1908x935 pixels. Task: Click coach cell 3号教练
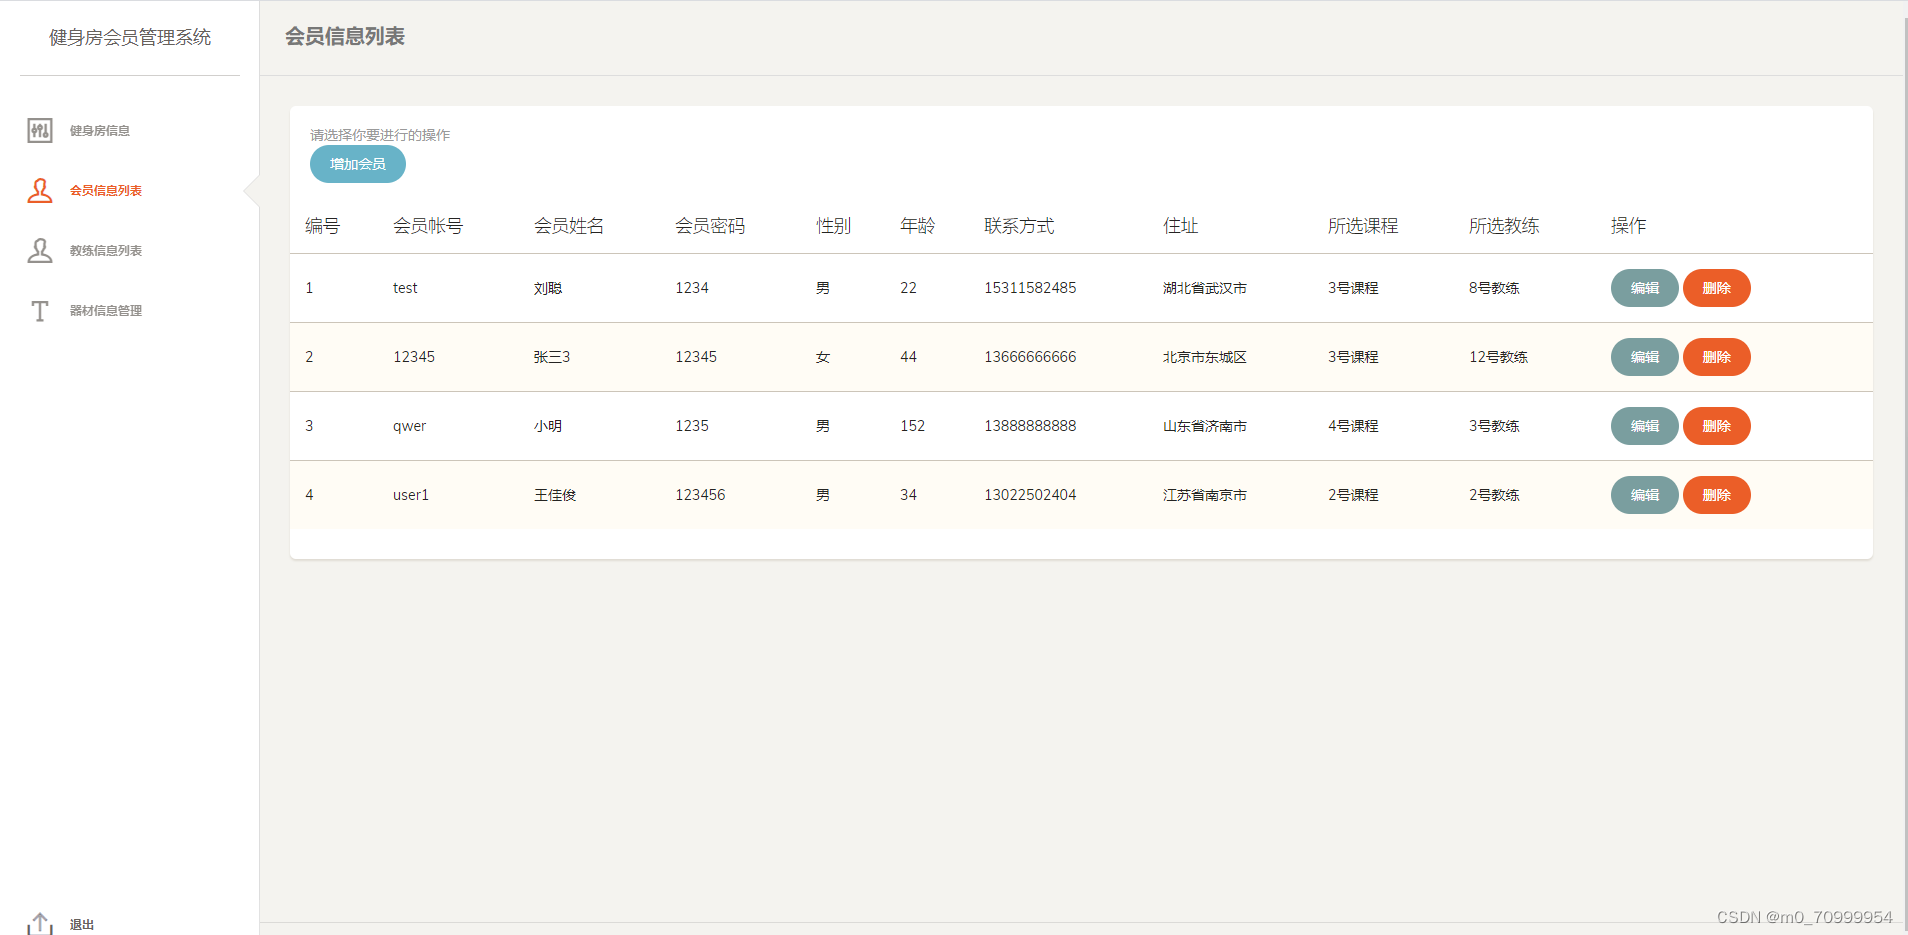[1494, 426]
